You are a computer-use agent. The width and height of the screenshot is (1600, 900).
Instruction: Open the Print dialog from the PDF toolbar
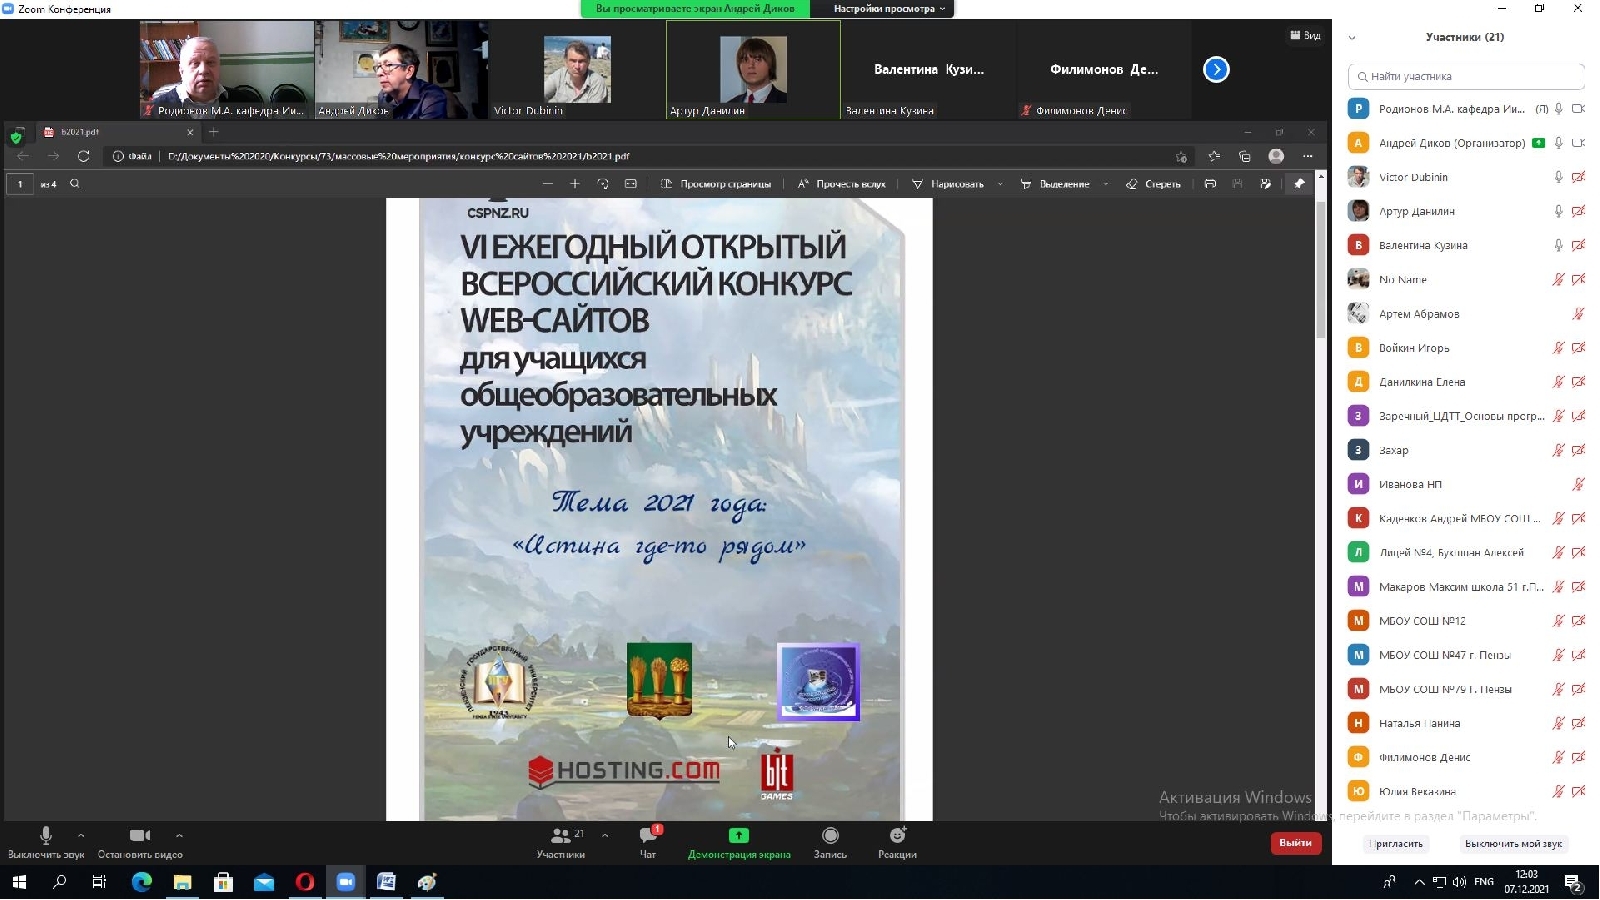(1211, 184)
